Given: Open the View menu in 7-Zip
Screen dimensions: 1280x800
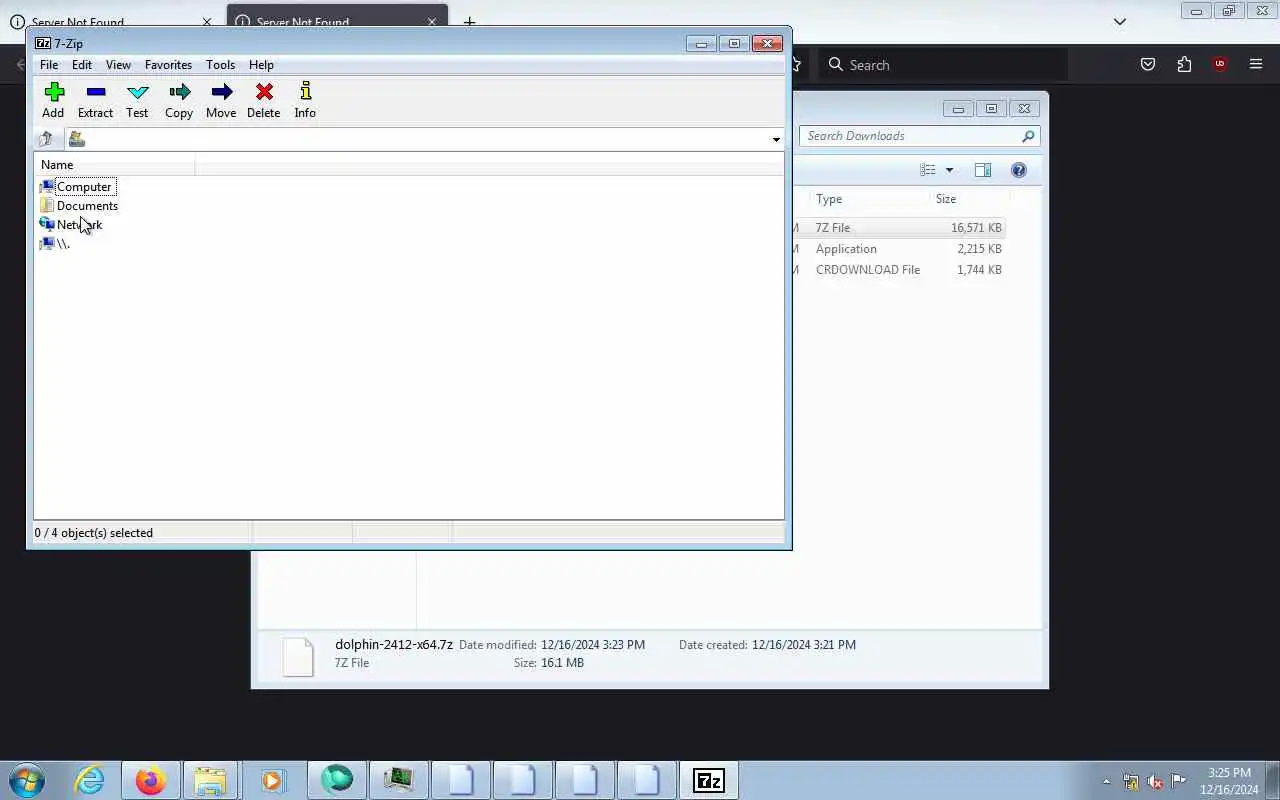Looking at the screenshot, I should coord(118,65).
